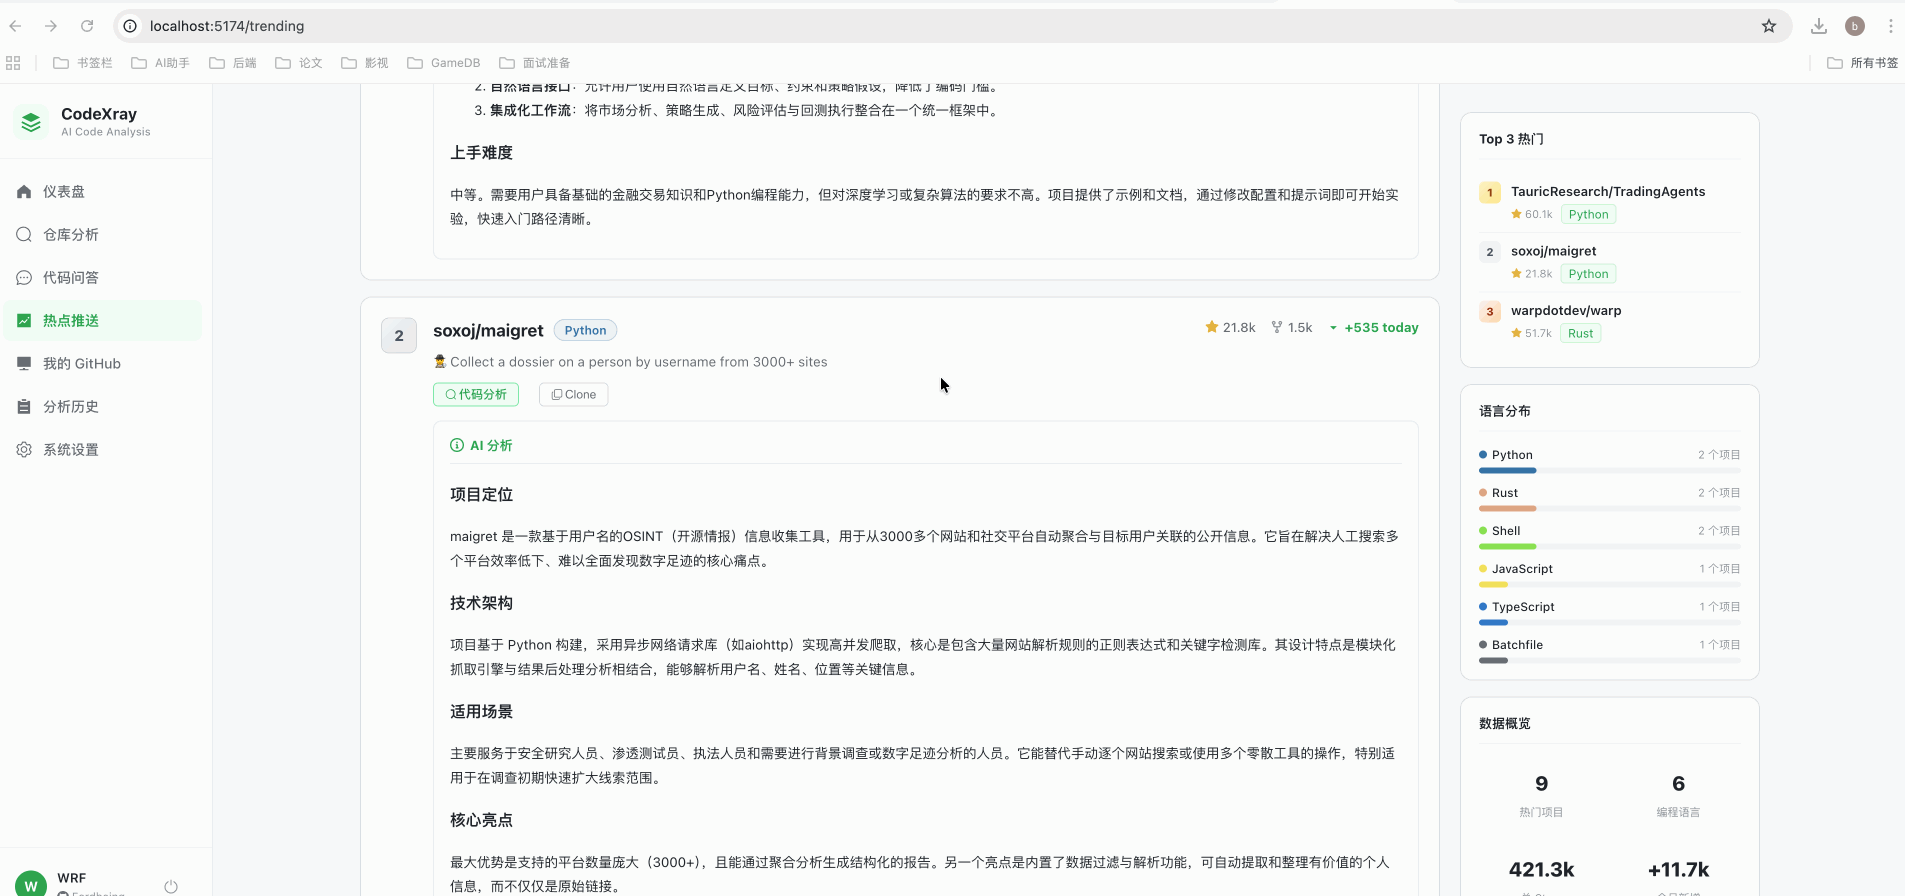1905x896 pixels.
Task: Go to the 代码问答 page
Action: click(103, 277)
